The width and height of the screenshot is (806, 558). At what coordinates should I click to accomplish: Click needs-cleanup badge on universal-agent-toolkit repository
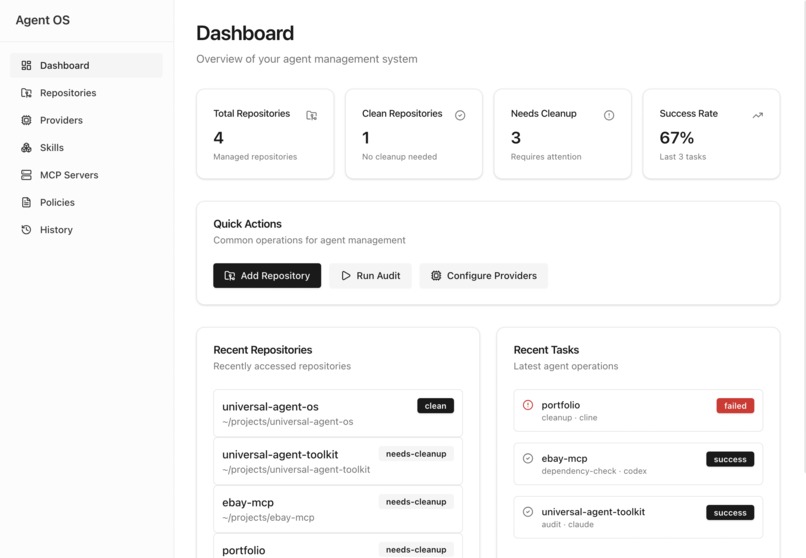pyautogui.click(x=416, y=454)
